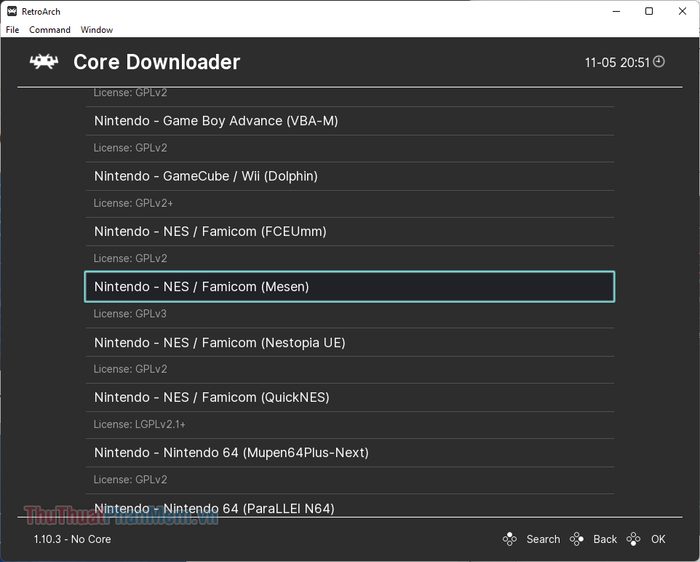Open the Command menu

(x=50, y=29)
